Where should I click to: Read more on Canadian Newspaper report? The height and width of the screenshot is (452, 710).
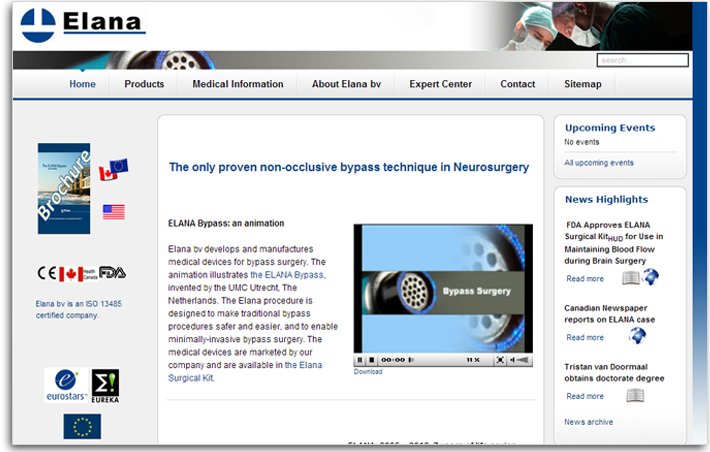tap(585, 337)
